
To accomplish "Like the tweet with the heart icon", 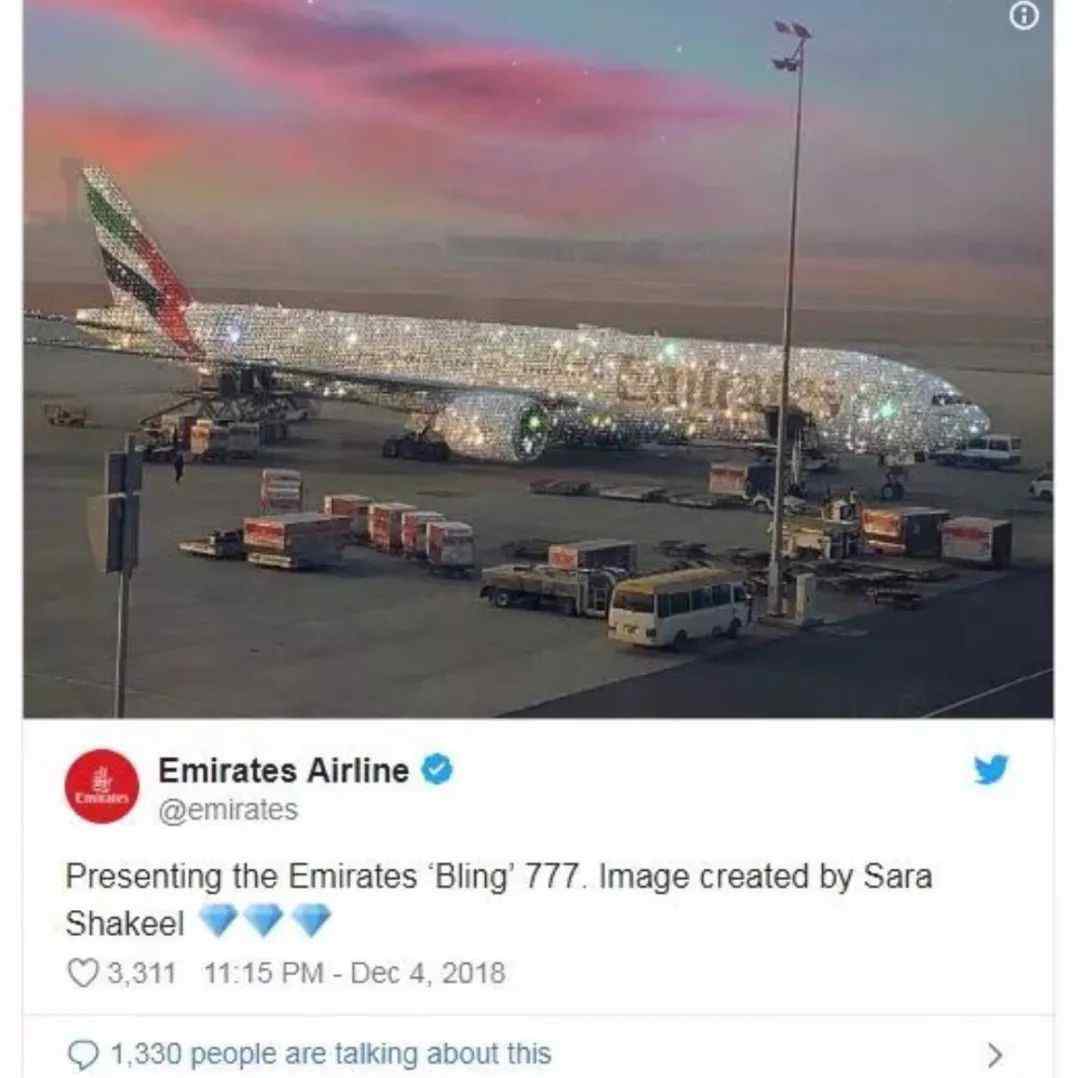I will [83, 973].
